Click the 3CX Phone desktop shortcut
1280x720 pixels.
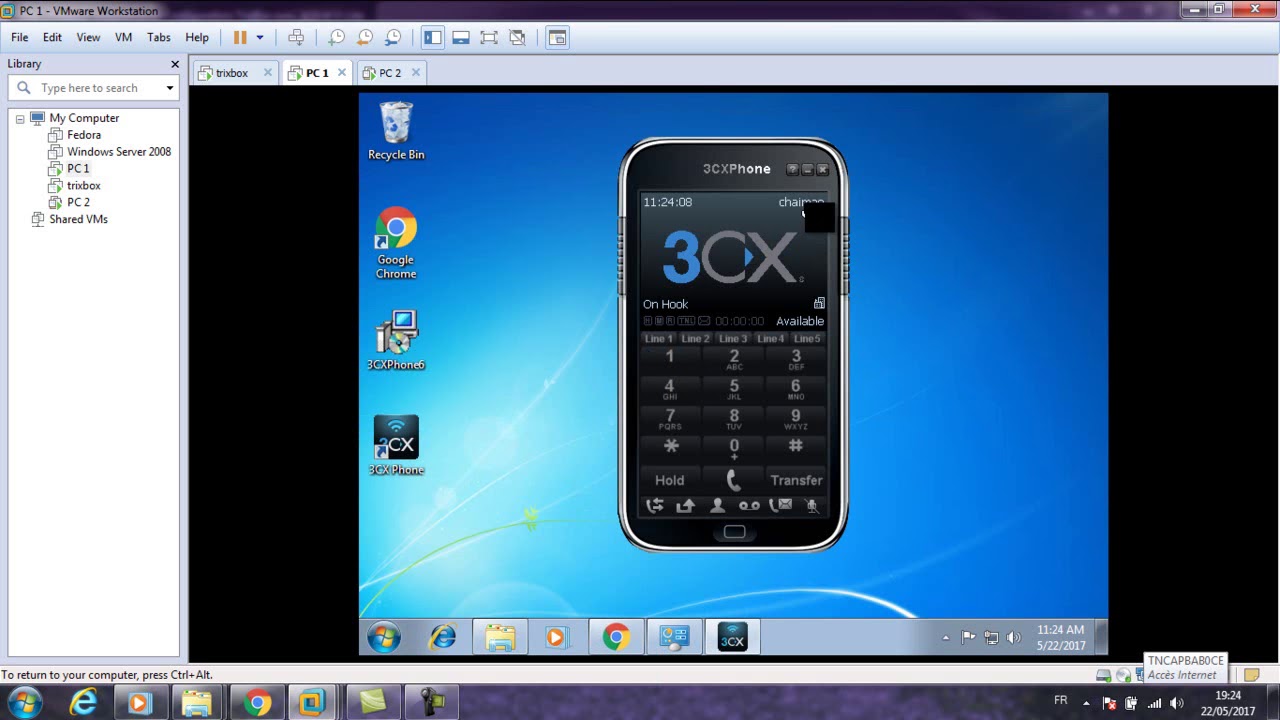[396, 446]
